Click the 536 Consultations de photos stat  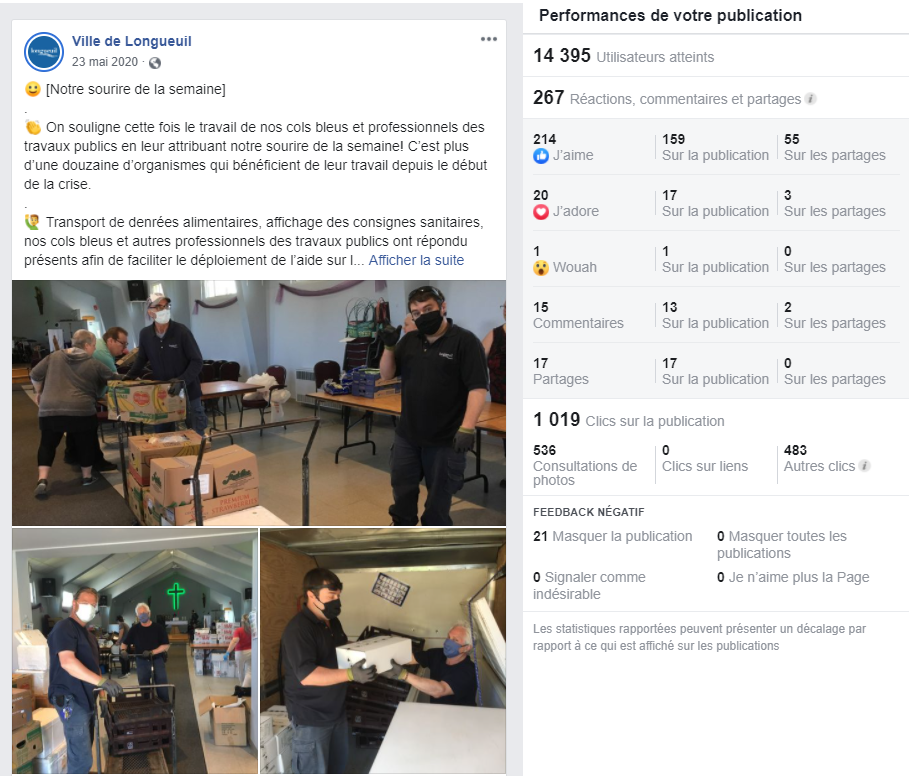coord(586,465)
